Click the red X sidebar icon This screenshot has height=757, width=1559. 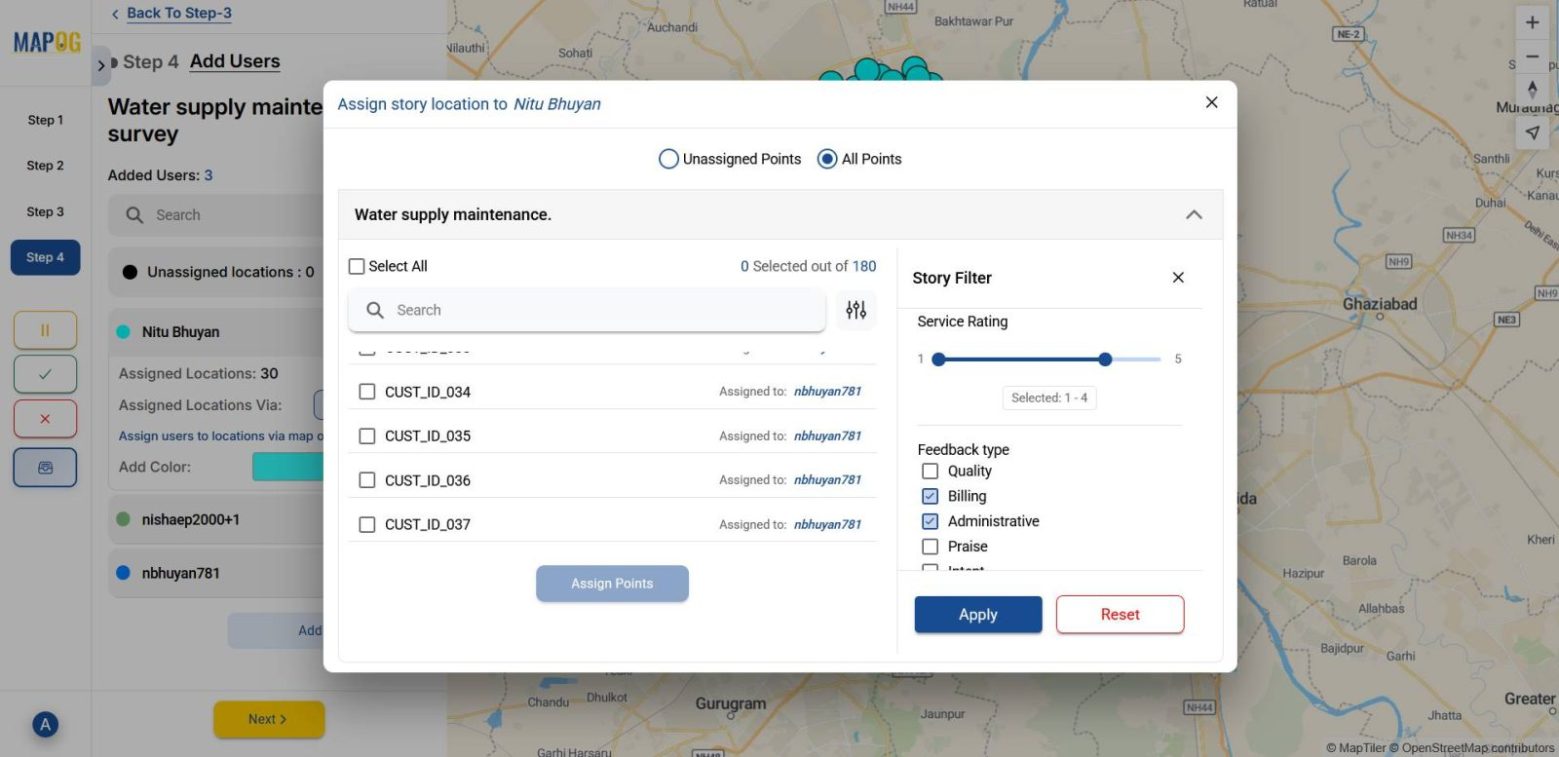coord(45,418)
